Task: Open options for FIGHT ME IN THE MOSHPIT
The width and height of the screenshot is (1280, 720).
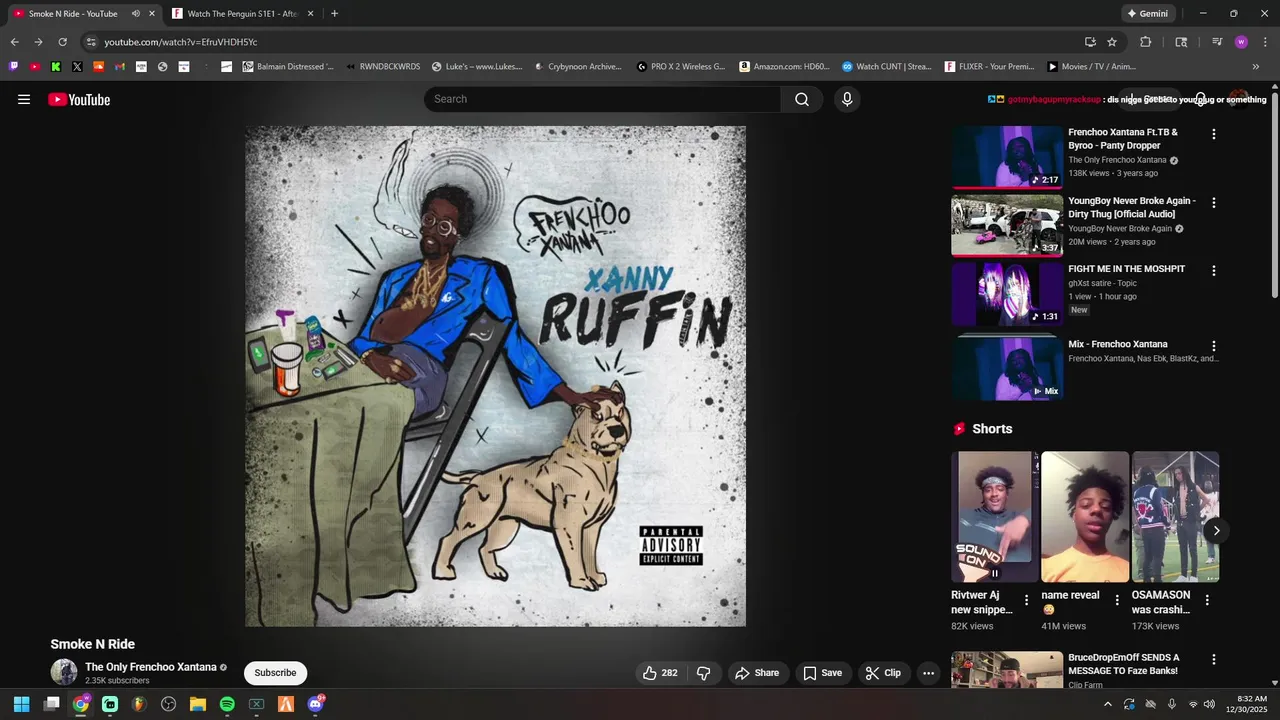Action: (1214, 271)
